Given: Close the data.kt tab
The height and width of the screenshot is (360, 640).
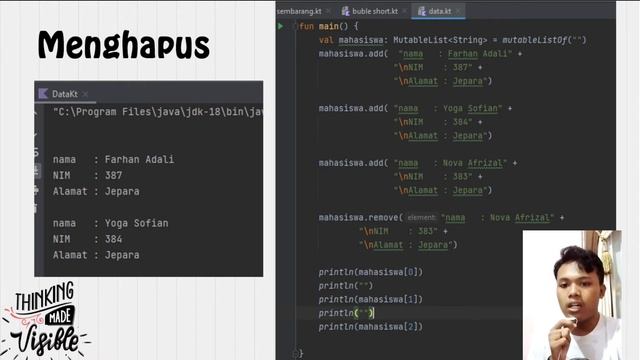Looking at the screenshot, I should [458, 11].
